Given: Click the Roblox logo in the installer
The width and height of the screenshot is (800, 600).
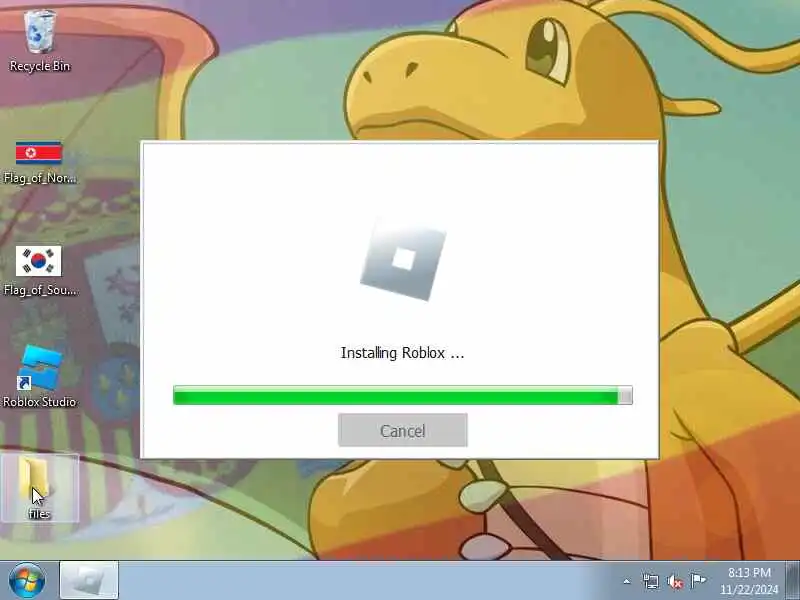Looking at the screenshot, I should click(403, 259).
